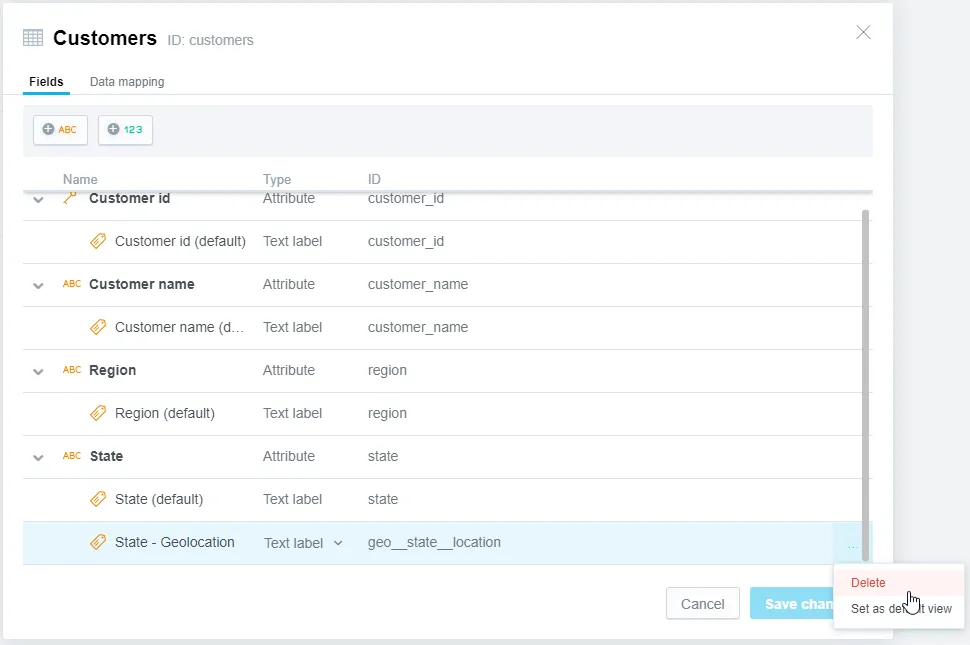Add a new text attribute with the ABC button
This screenshot has width=970, height=645.
pos(60,129)
